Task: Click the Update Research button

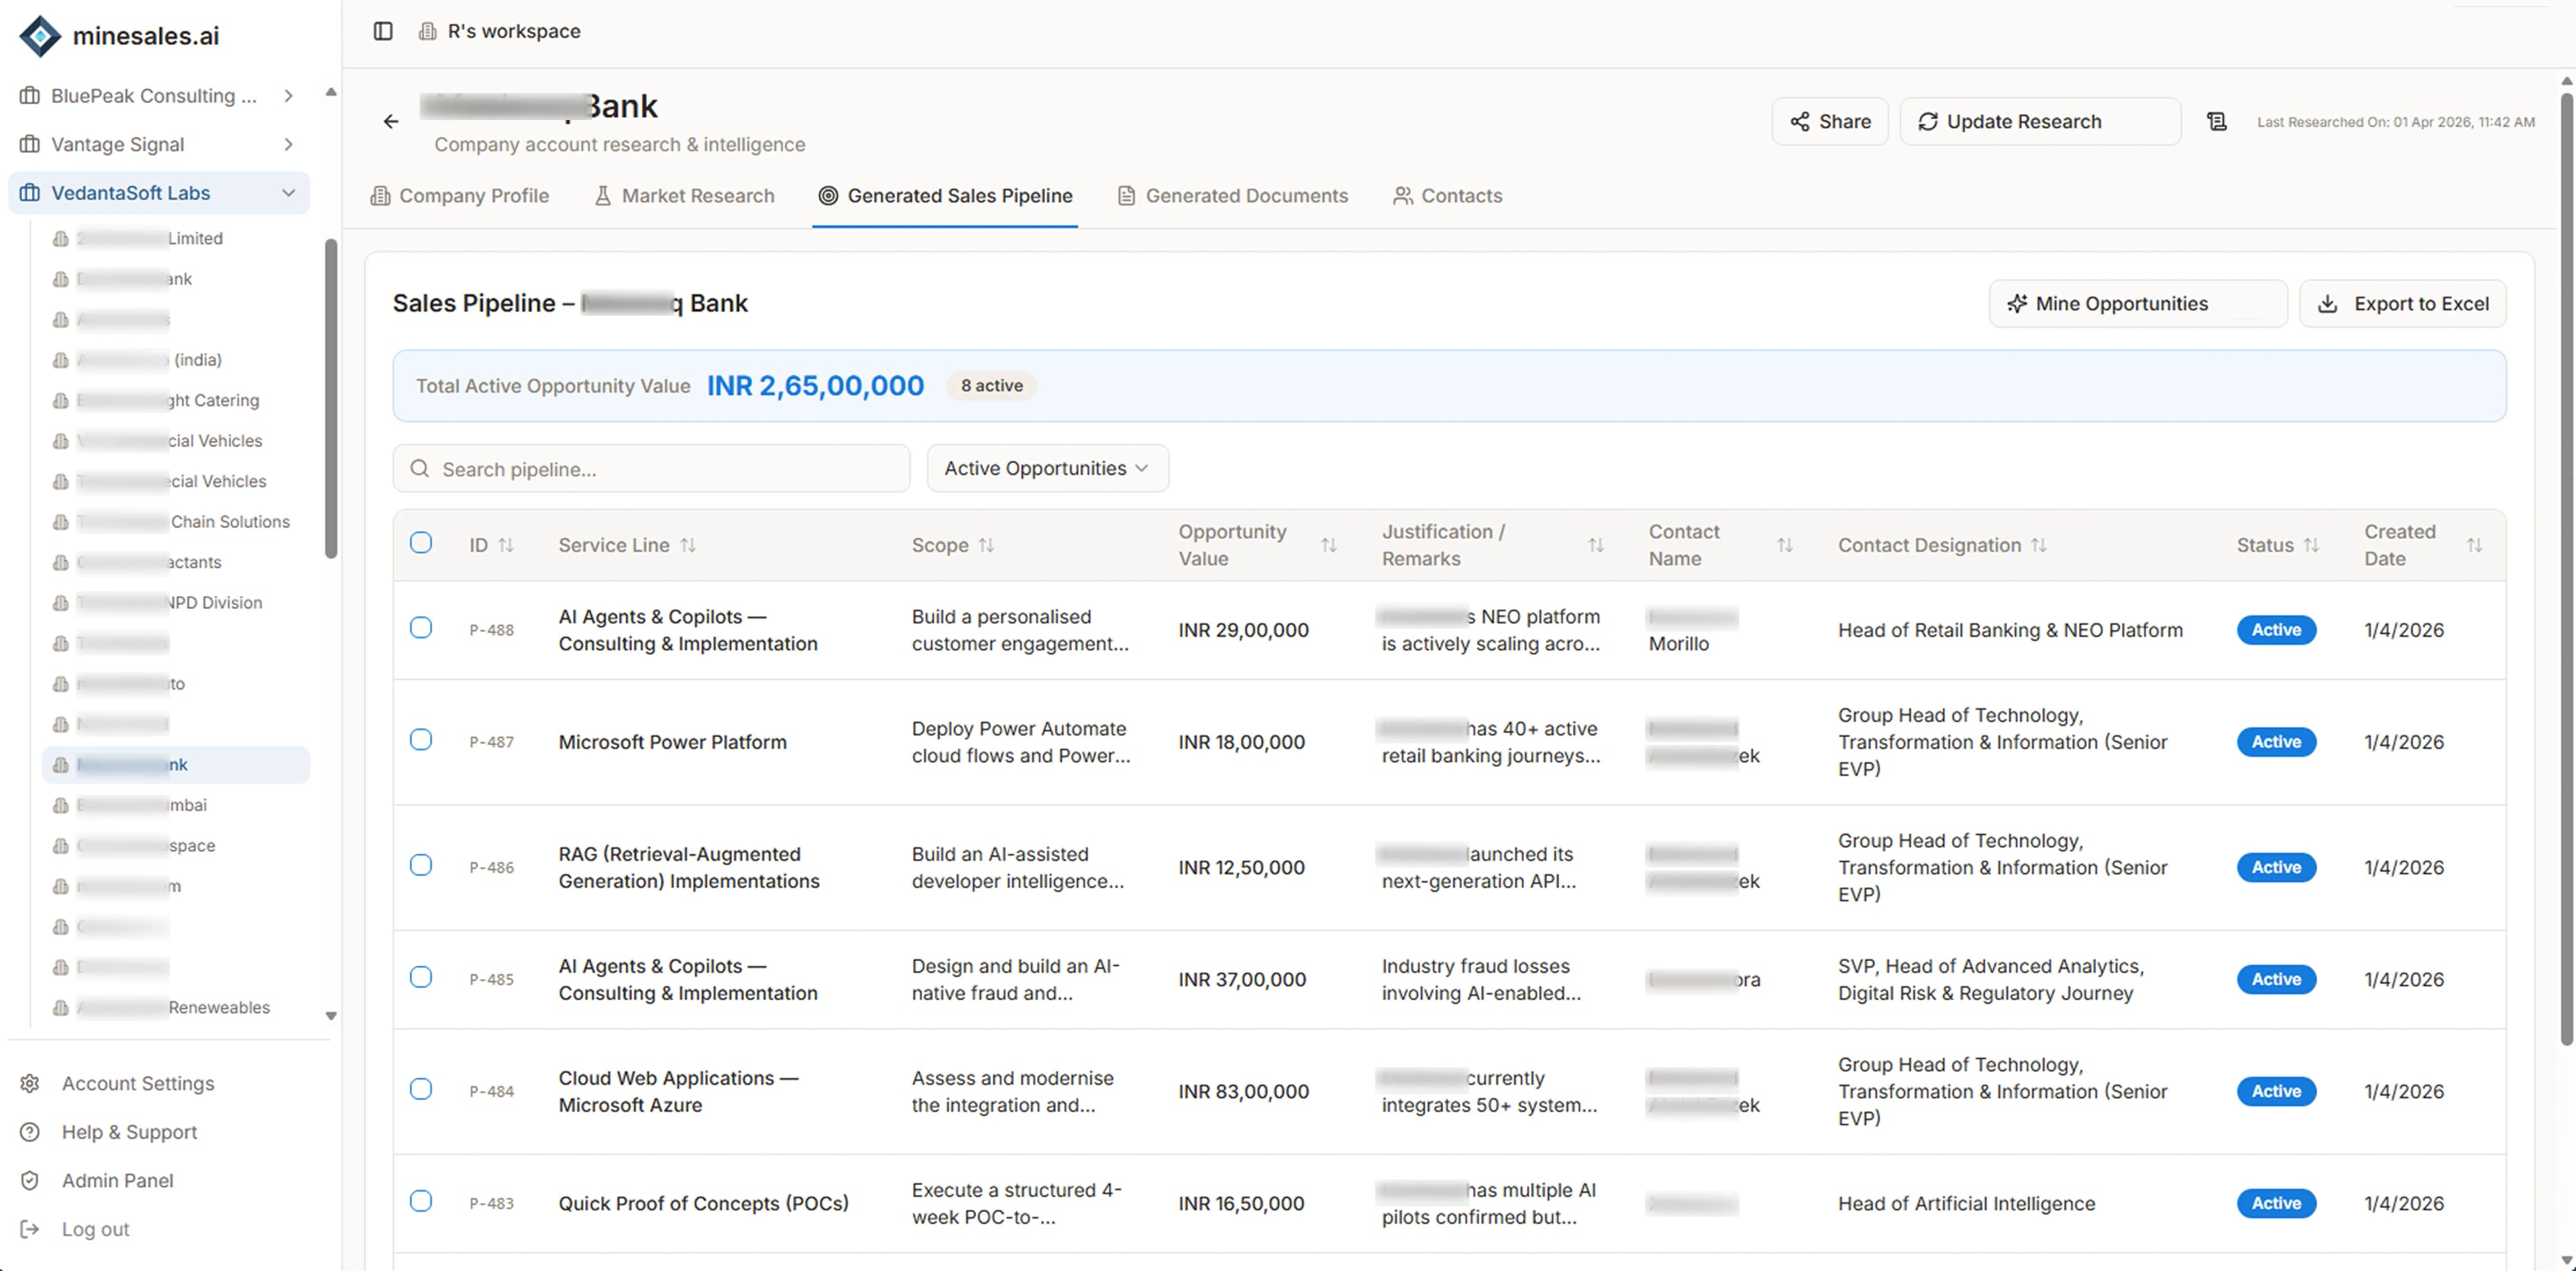Action: (2040, 121)
